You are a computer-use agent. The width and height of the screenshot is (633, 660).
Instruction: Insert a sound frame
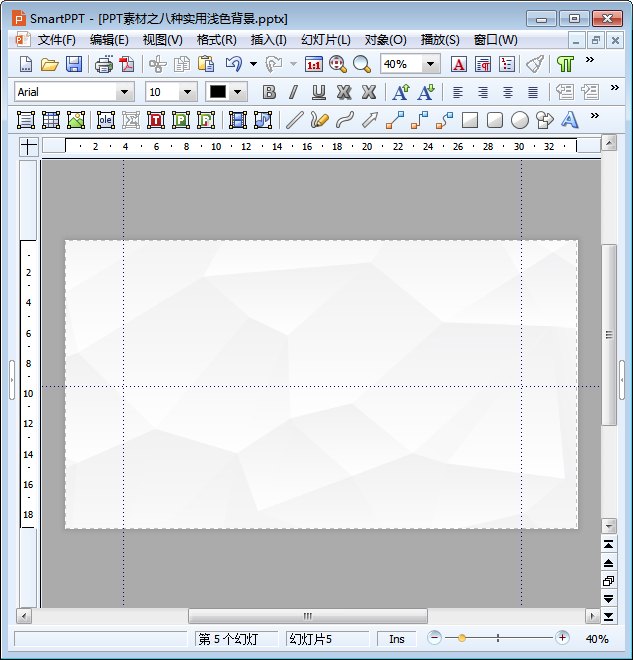(263, 120)
